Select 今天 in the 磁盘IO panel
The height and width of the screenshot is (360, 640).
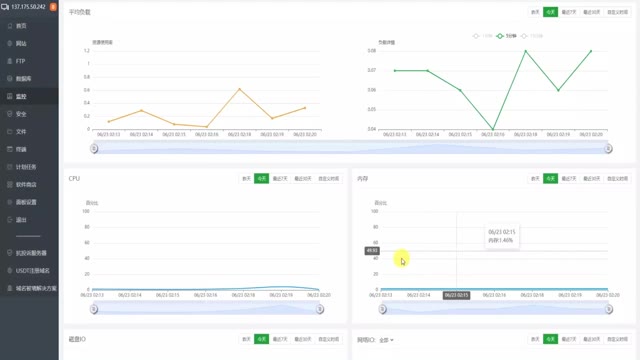pos(261,339)
